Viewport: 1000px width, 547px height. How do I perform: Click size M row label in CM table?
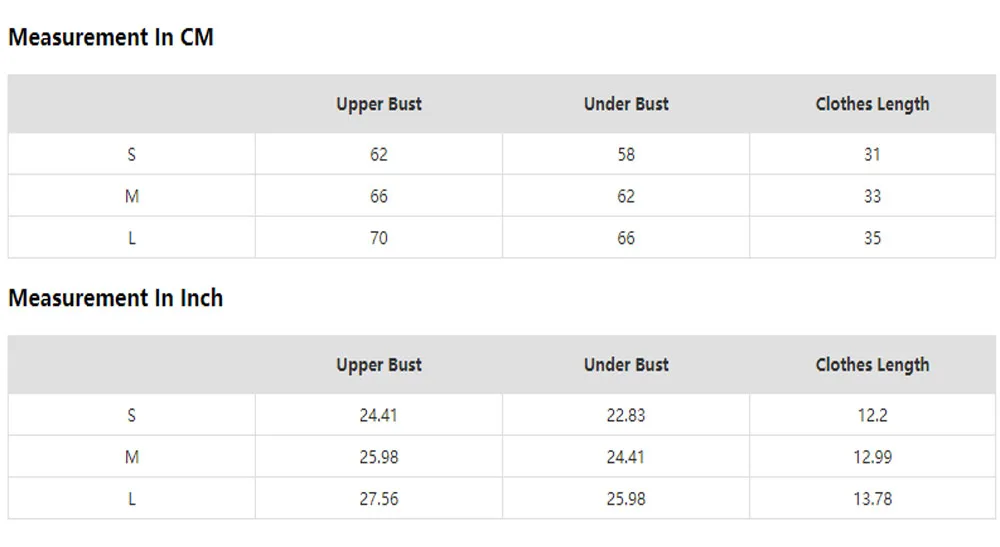(x=131, y=196)
